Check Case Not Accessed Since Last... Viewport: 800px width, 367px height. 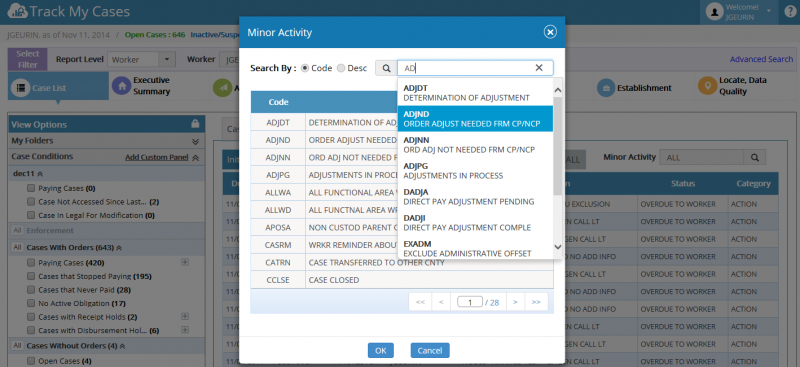click(x=31, y=202)
